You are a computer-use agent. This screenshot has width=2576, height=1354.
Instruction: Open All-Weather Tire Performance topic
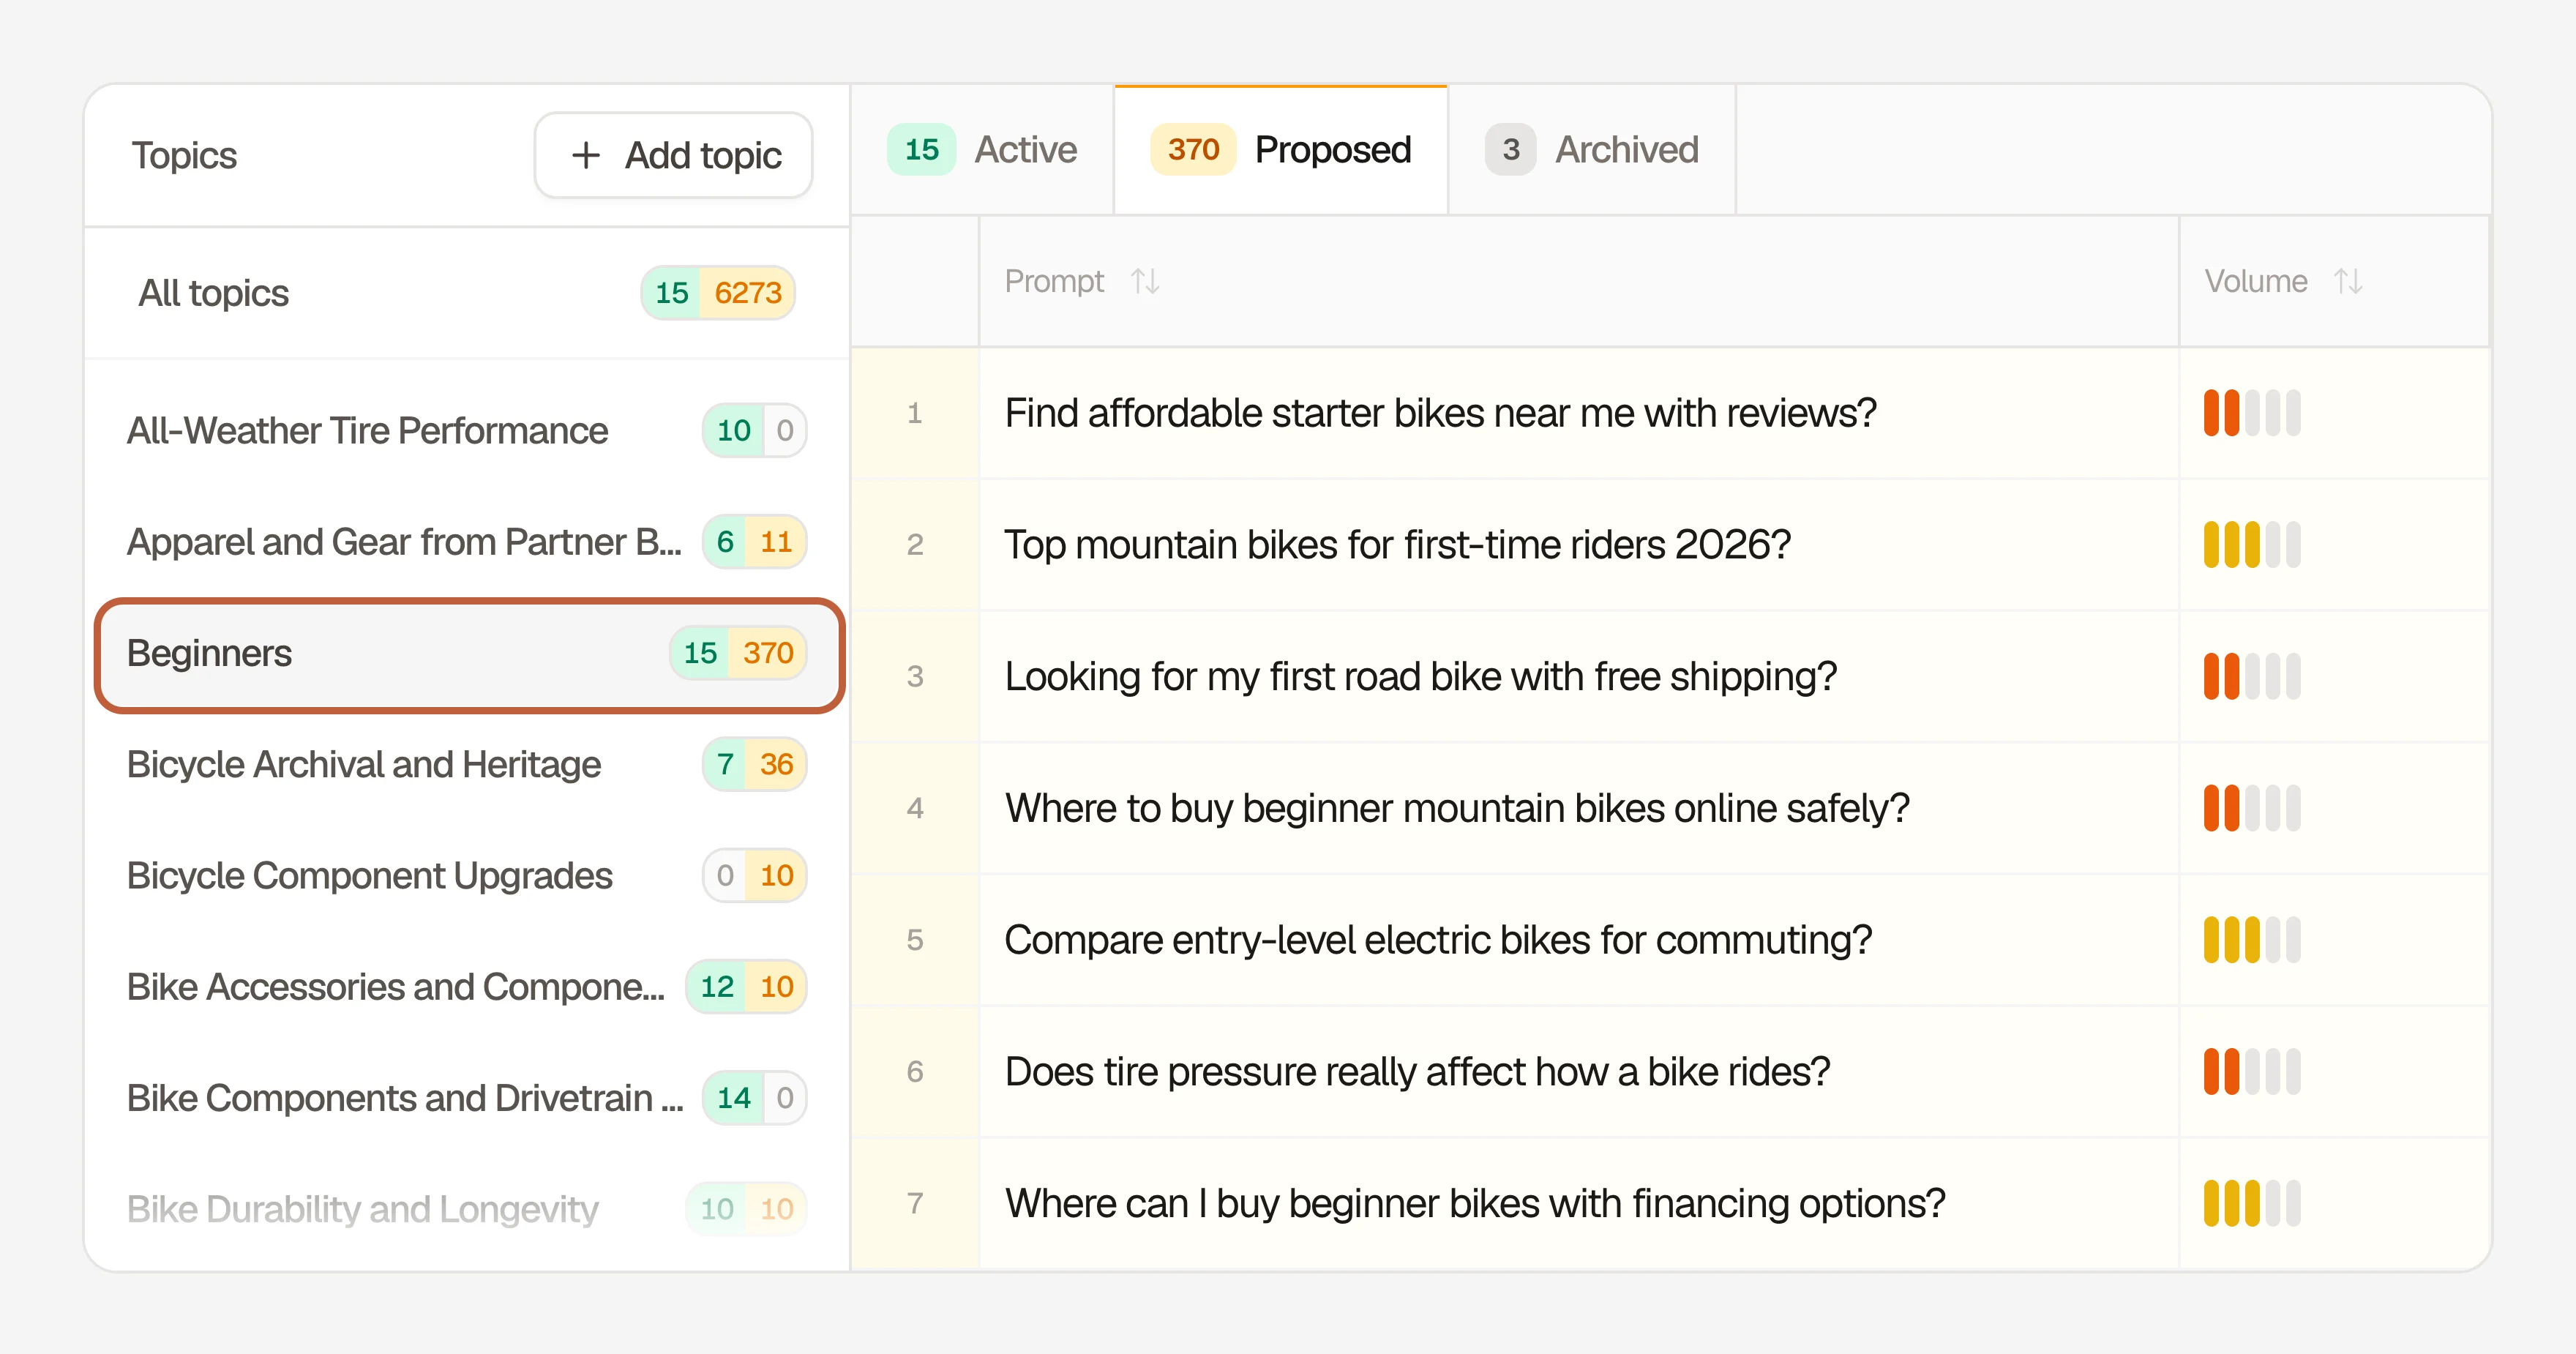(467, 431)
